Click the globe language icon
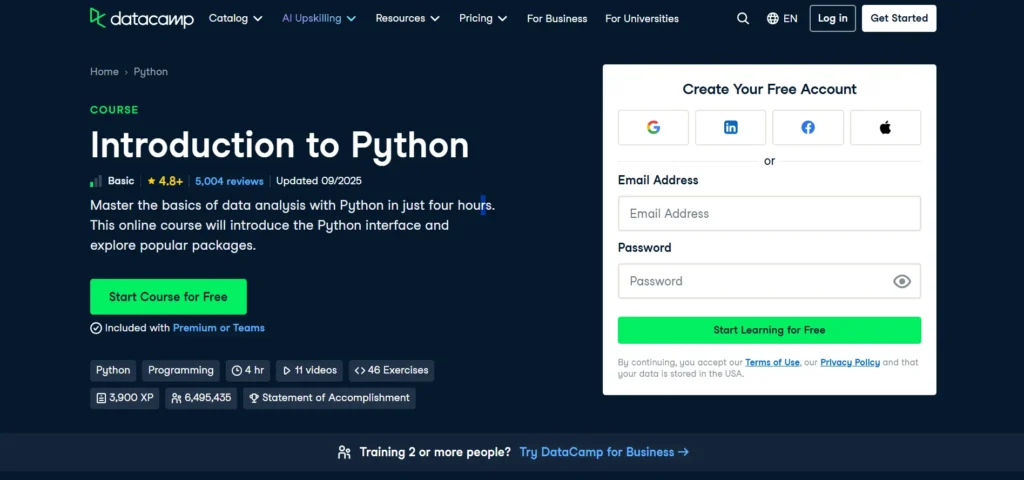Image resolution: width=1024 pixels, height=480 pixels. [772, 18]
